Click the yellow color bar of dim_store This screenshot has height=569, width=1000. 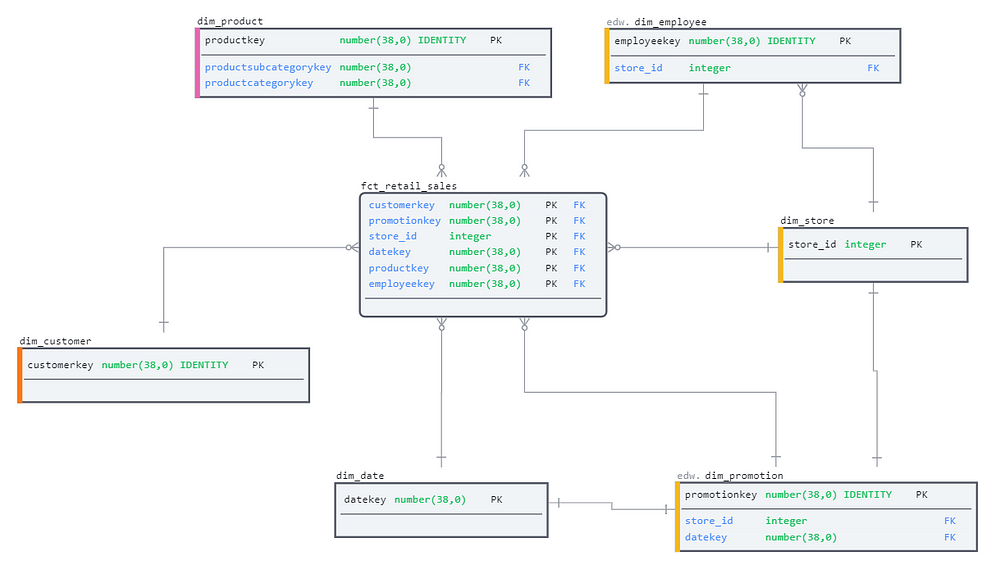(781, 255)
